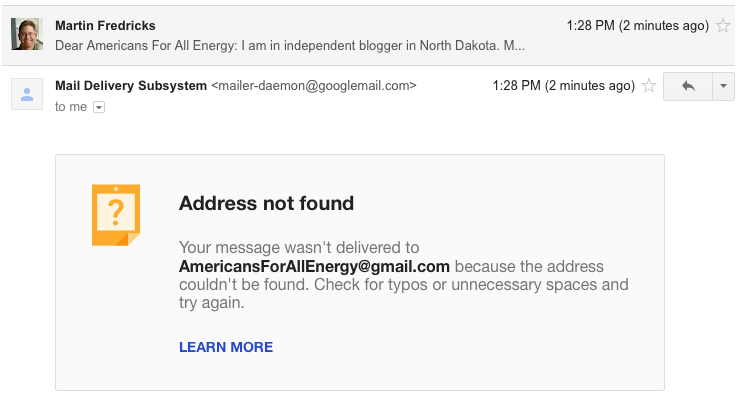The width and height of the screenshot is (745, 418).
Task: Star the Mail Delivery Subsystem message
Action: (649, 86)
